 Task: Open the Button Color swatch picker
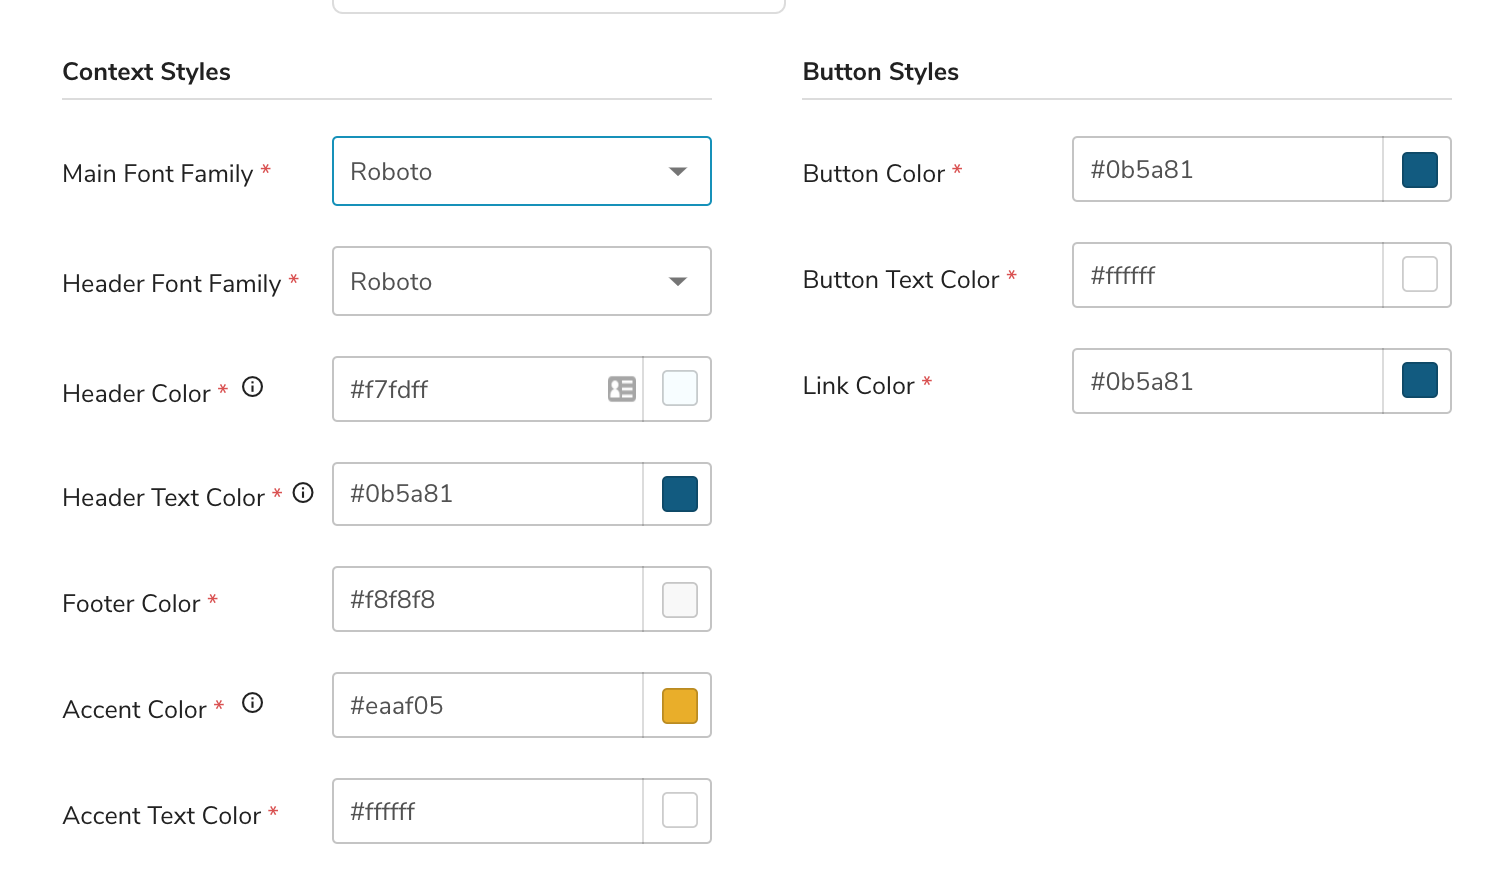(1420, 170)
